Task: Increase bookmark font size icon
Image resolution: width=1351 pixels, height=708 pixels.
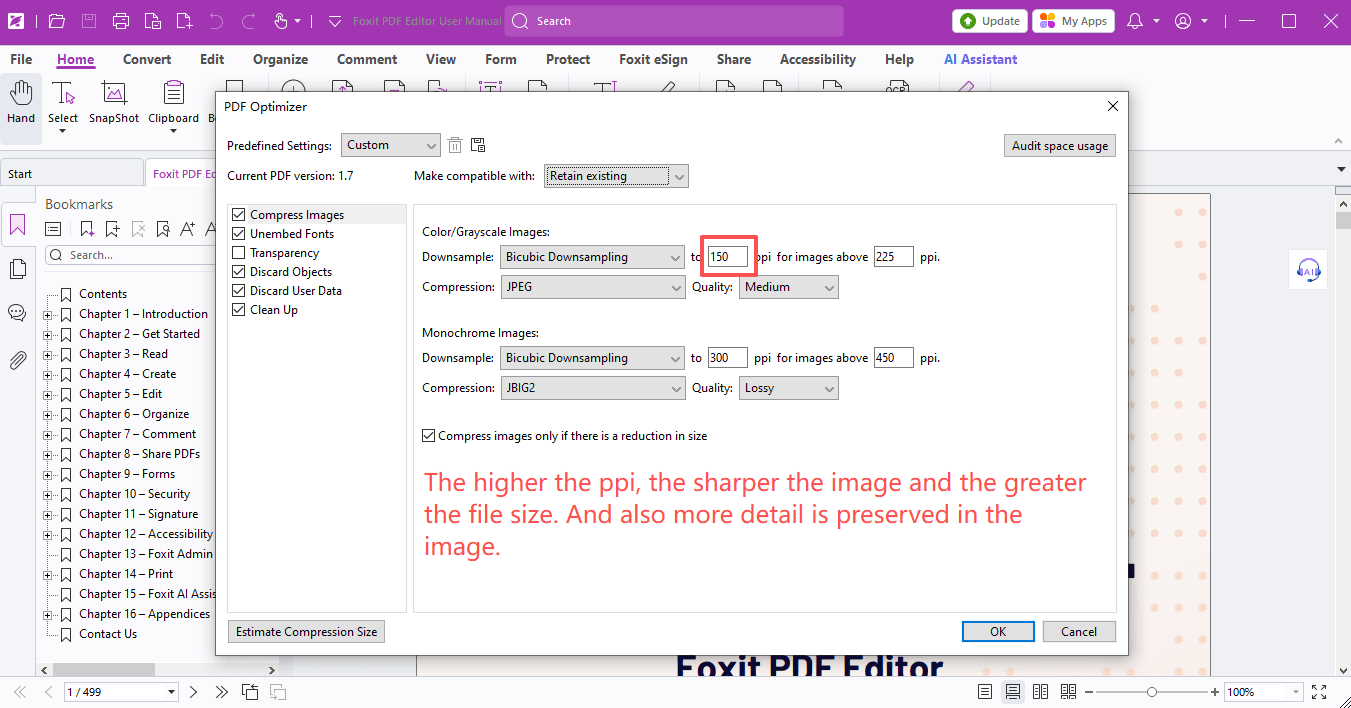Action: (x=187, y=229)
